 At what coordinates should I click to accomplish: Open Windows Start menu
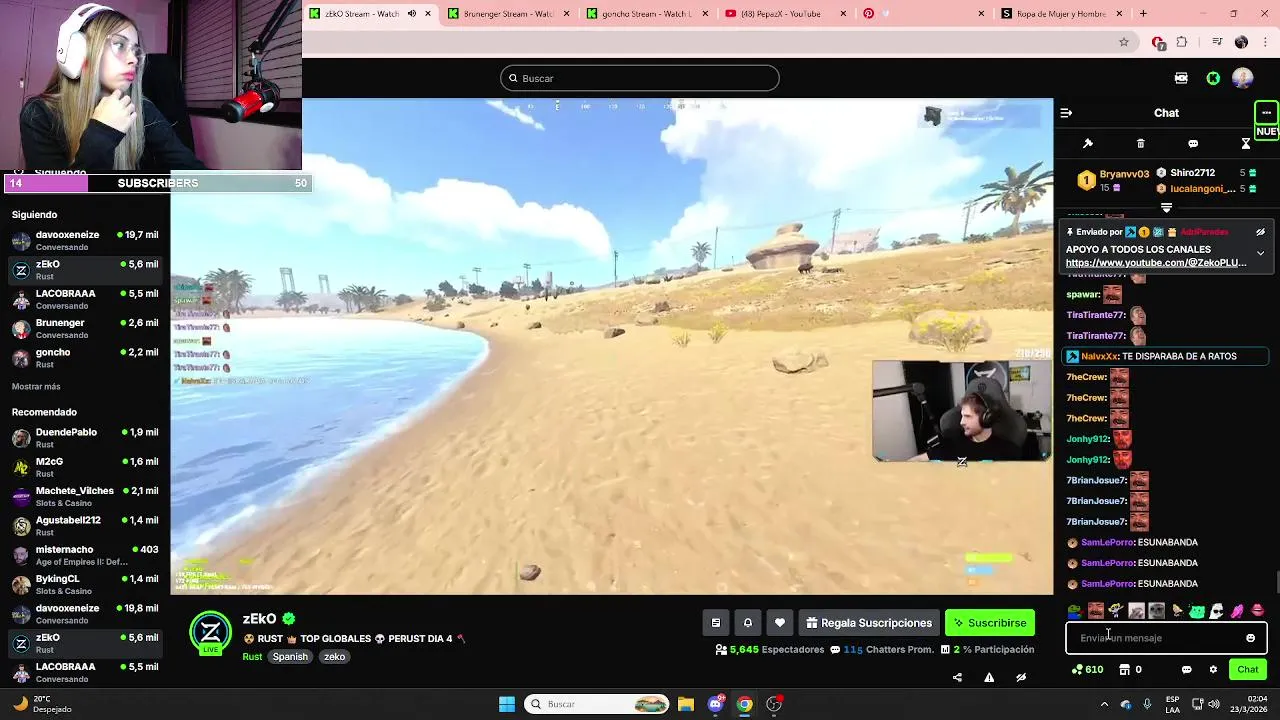pos(507,704)
